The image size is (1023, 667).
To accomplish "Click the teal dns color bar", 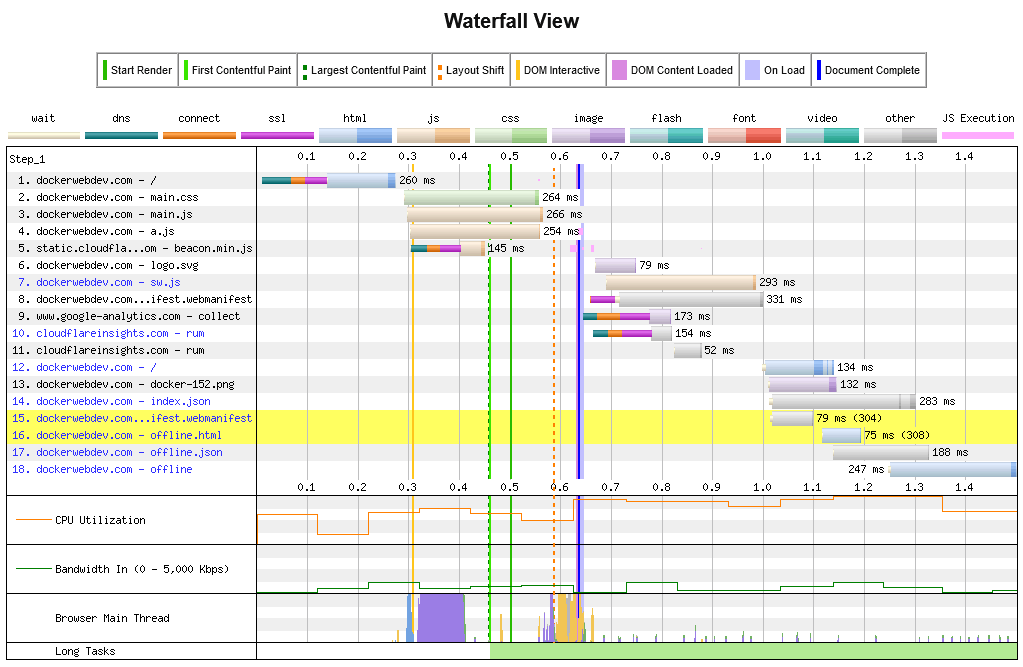I will pos(121,135).
